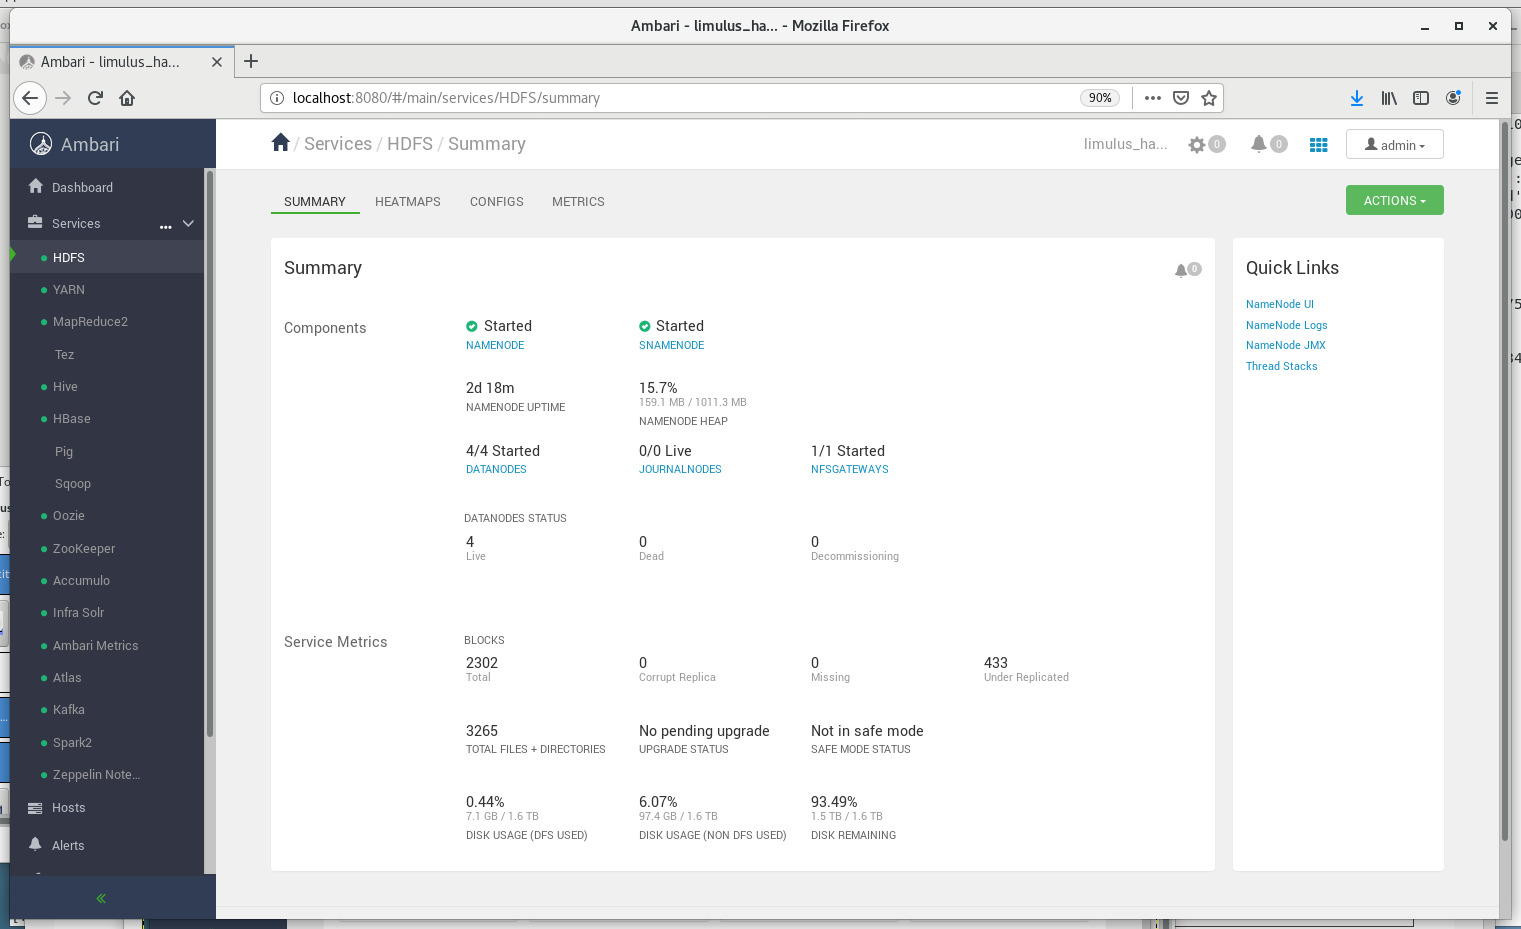Open the admin user dropdown
The width and height of the screenshot is (1521, 929).
coord(1394,145)
